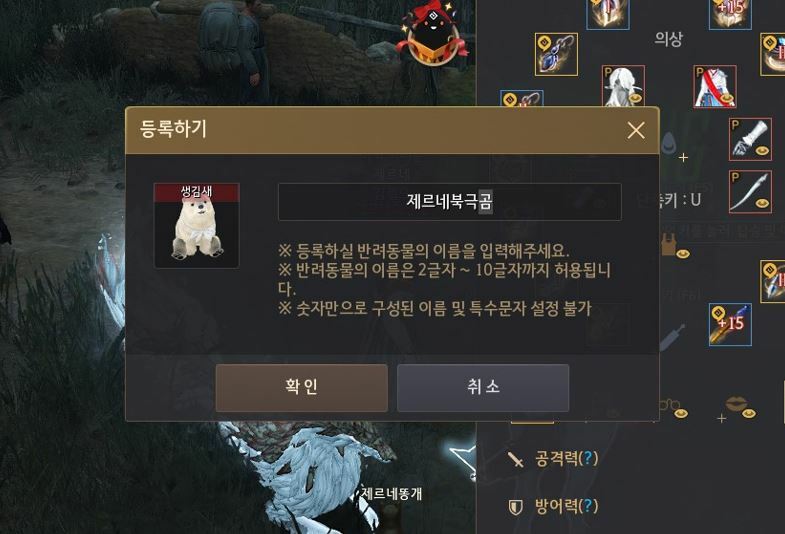Image resolution: width=785 pixels, height=534 pixels.
Task: Select the white sword costume slot
Action: [750, 192]
